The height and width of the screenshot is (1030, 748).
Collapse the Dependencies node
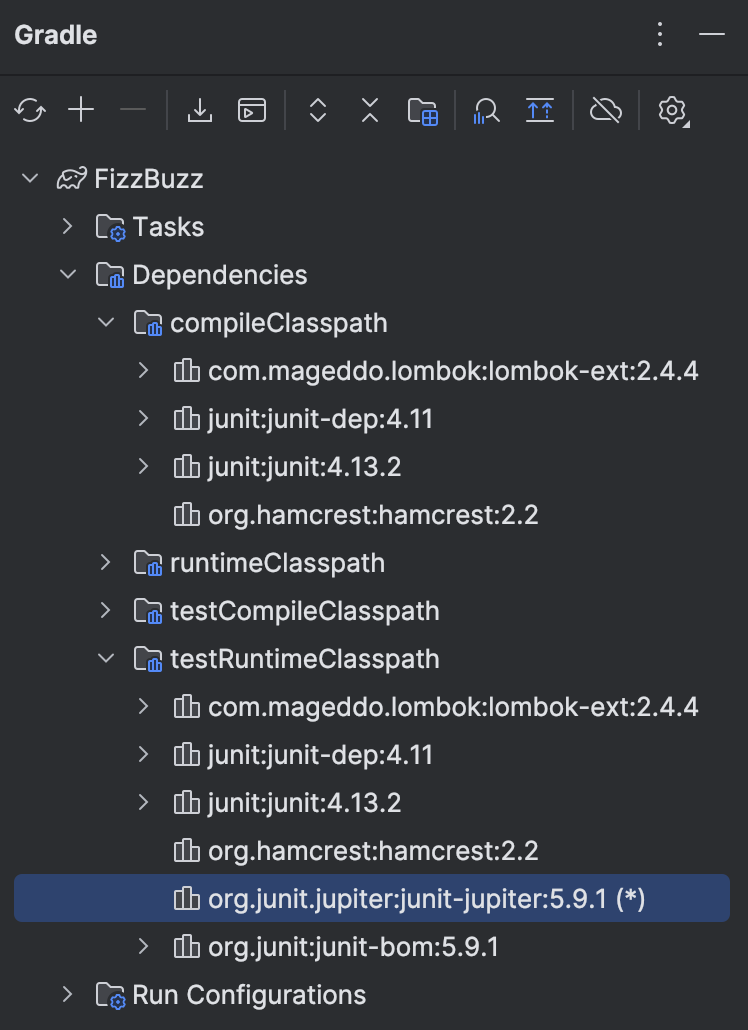67,275
